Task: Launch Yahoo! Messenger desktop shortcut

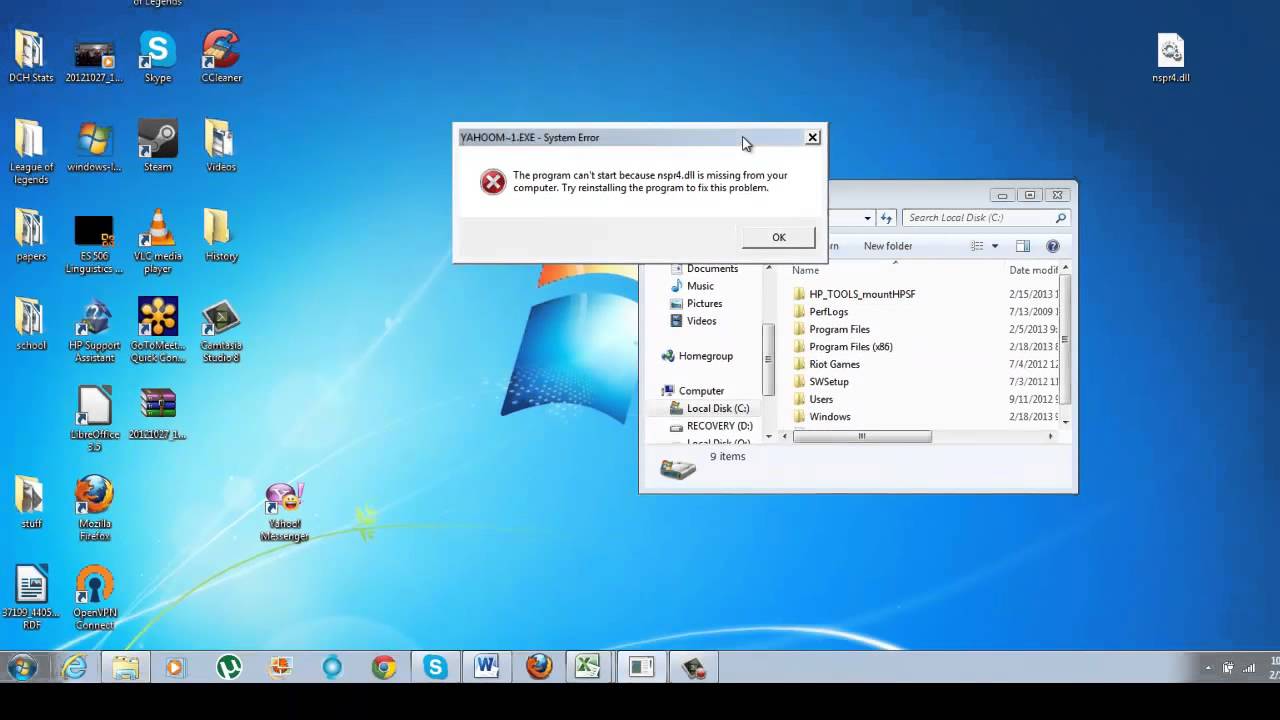Action: pyautogui.click(x=284, y=511)
